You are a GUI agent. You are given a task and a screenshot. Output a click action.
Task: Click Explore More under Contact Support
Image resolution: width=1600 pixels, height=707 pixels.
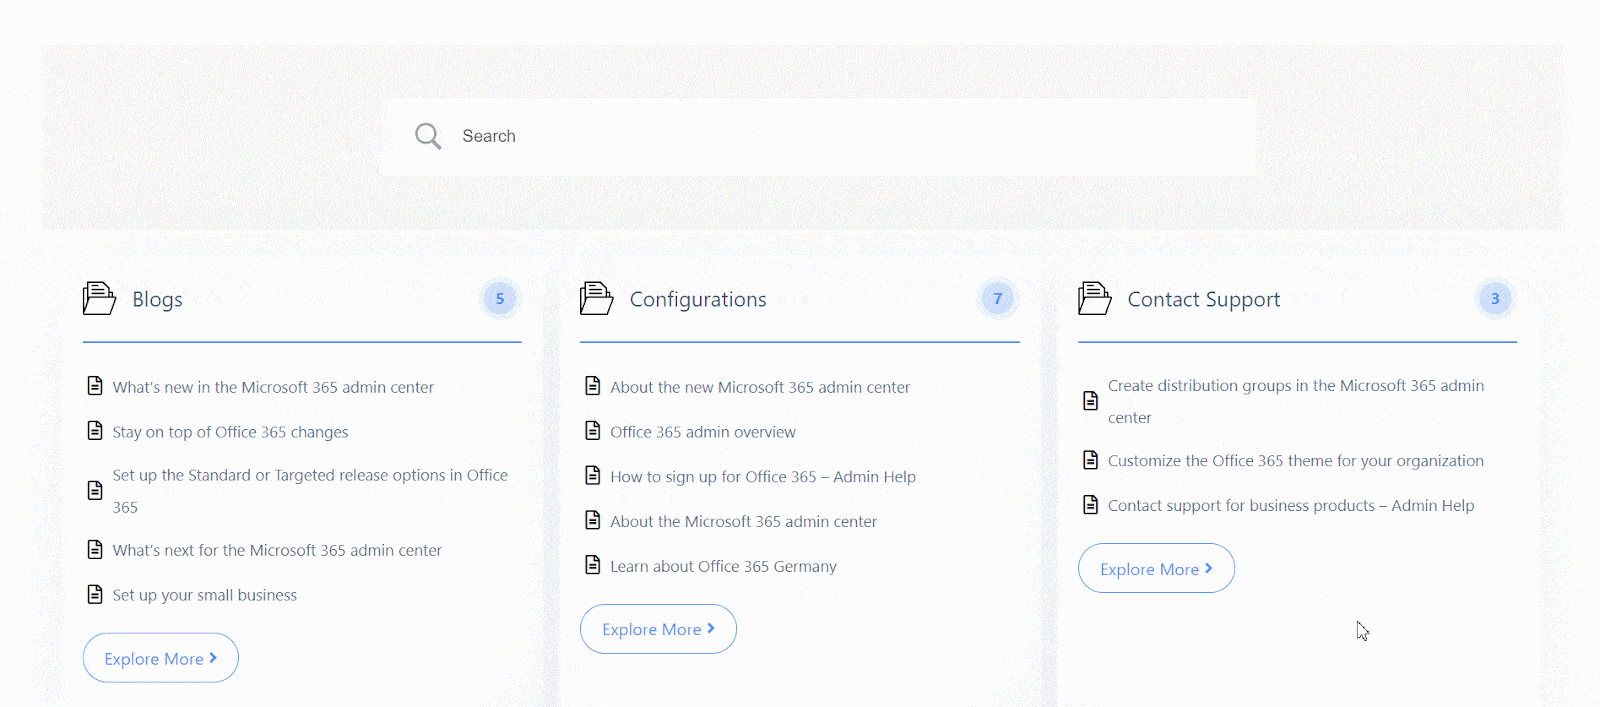pyautogui.click(x=1156, y=568)
